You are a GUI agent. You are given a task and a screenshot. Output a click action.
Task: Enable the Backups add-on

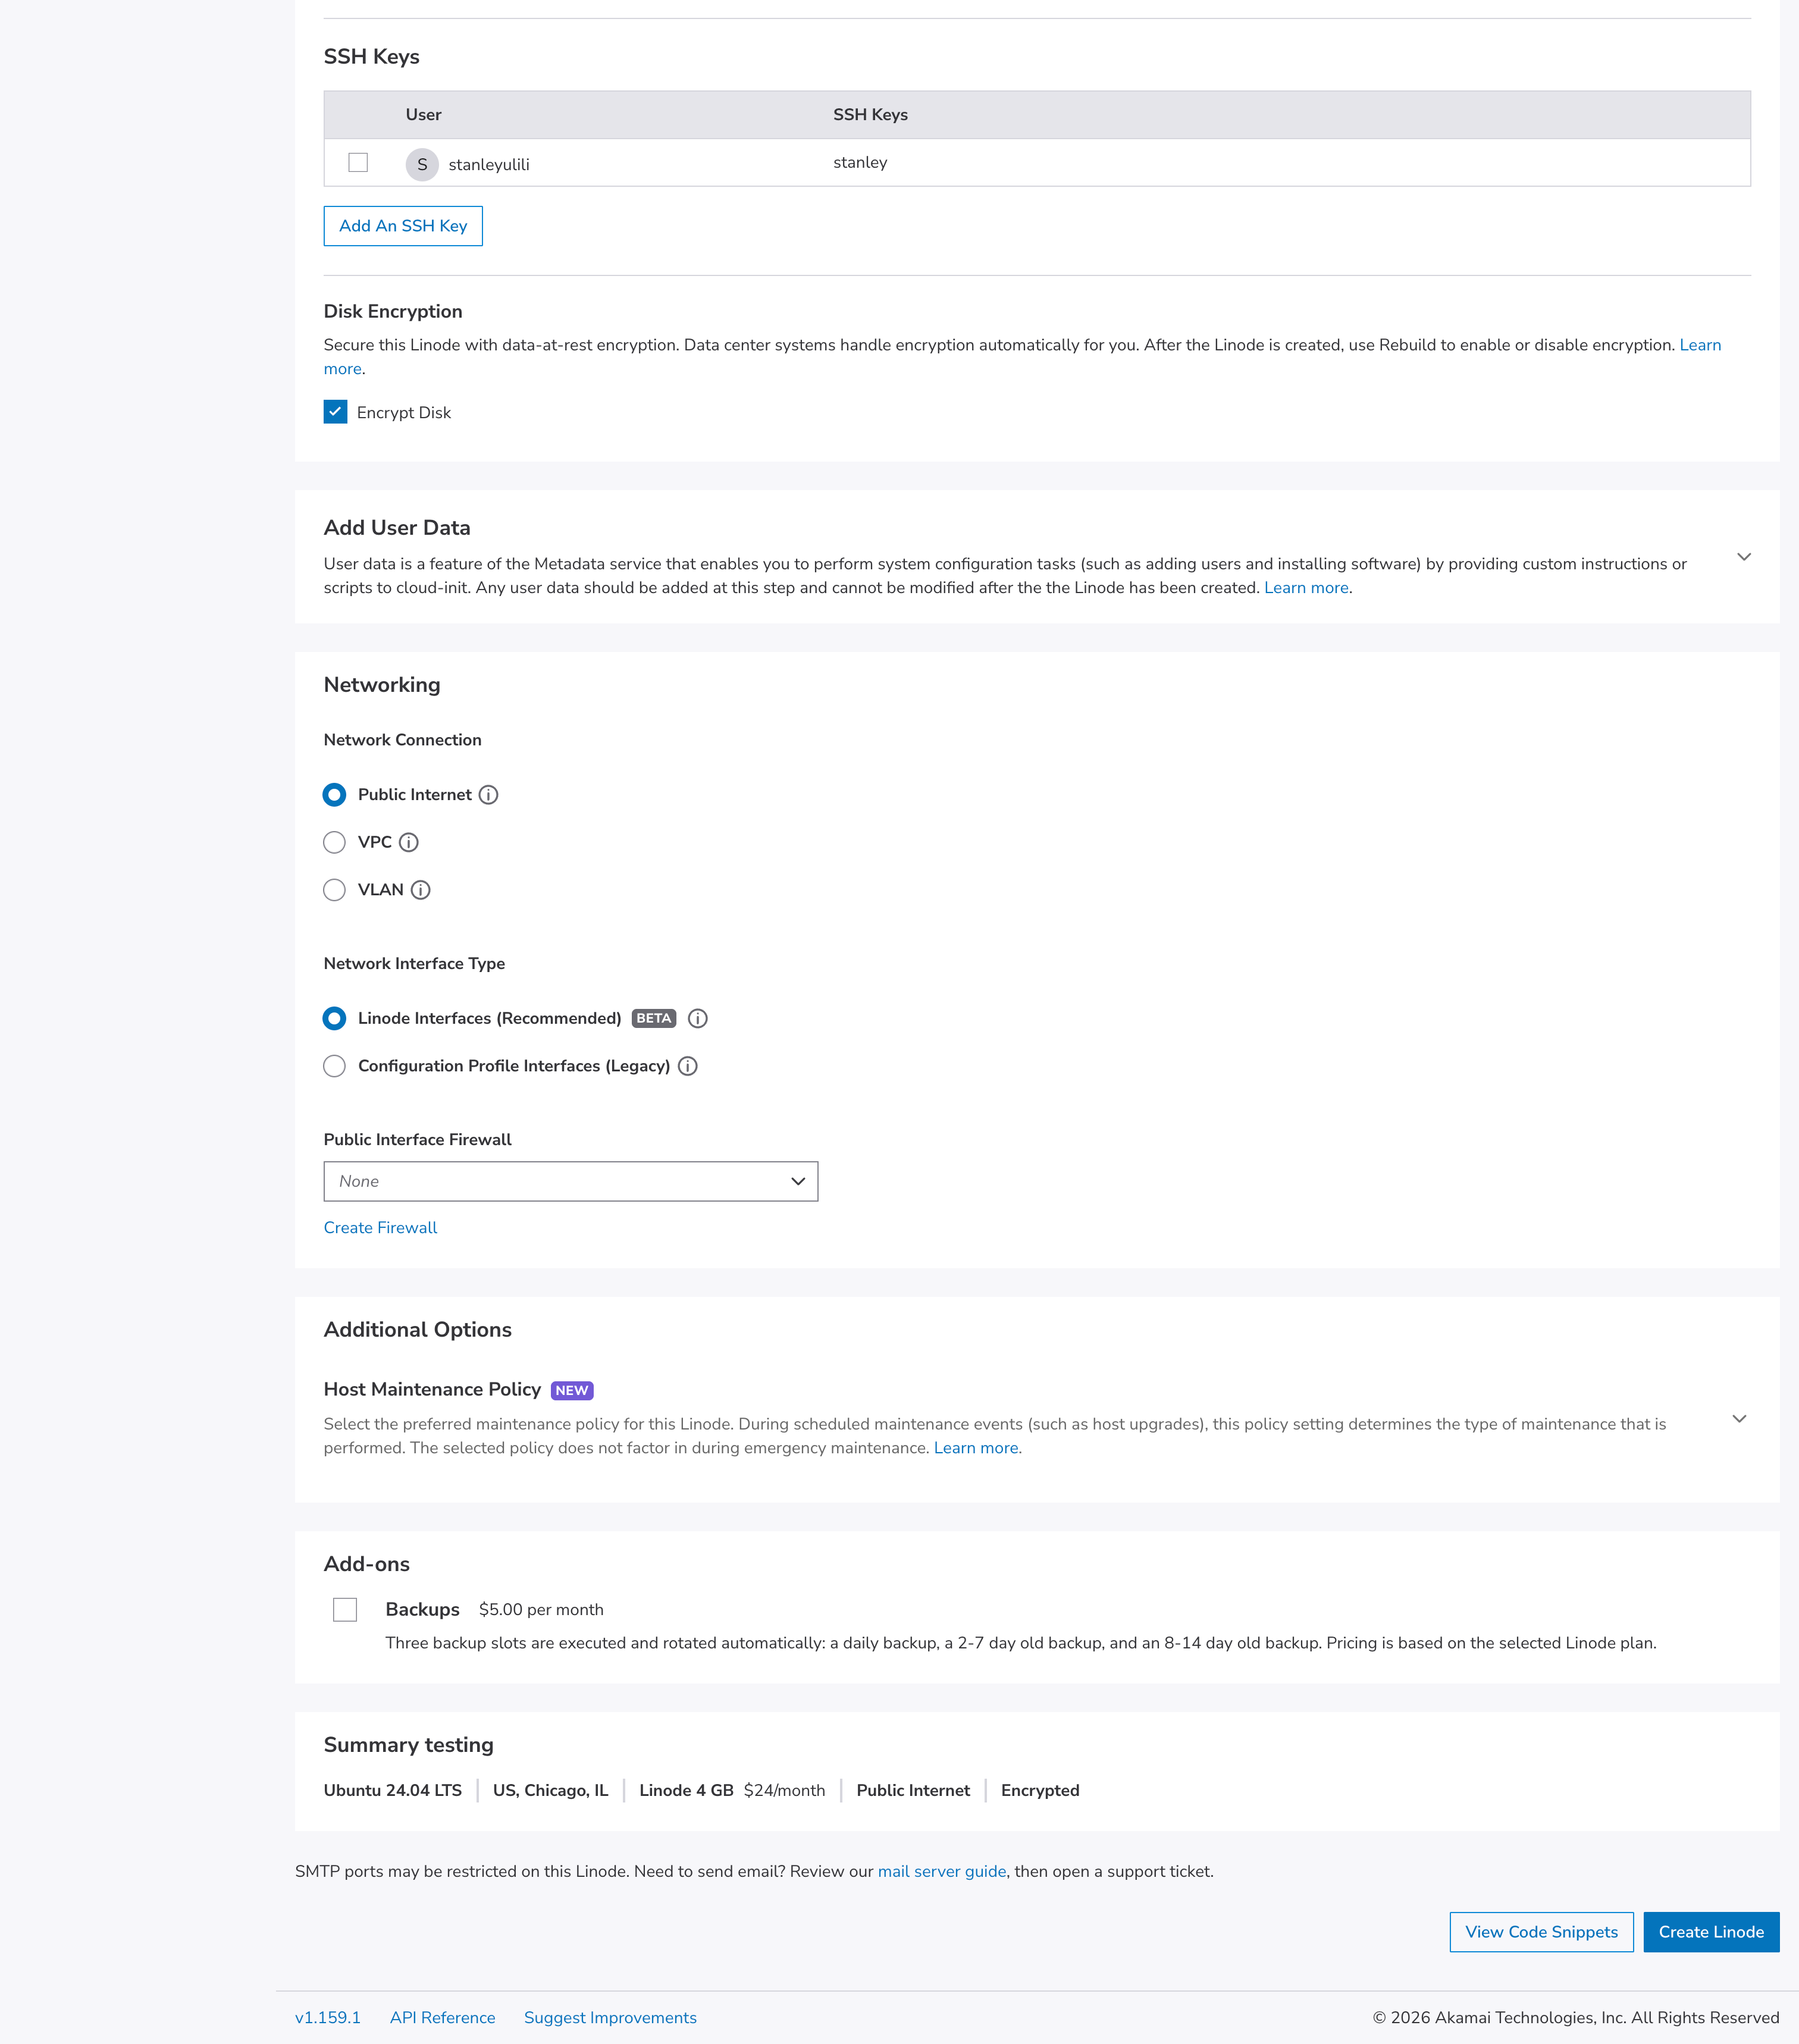346,1610
